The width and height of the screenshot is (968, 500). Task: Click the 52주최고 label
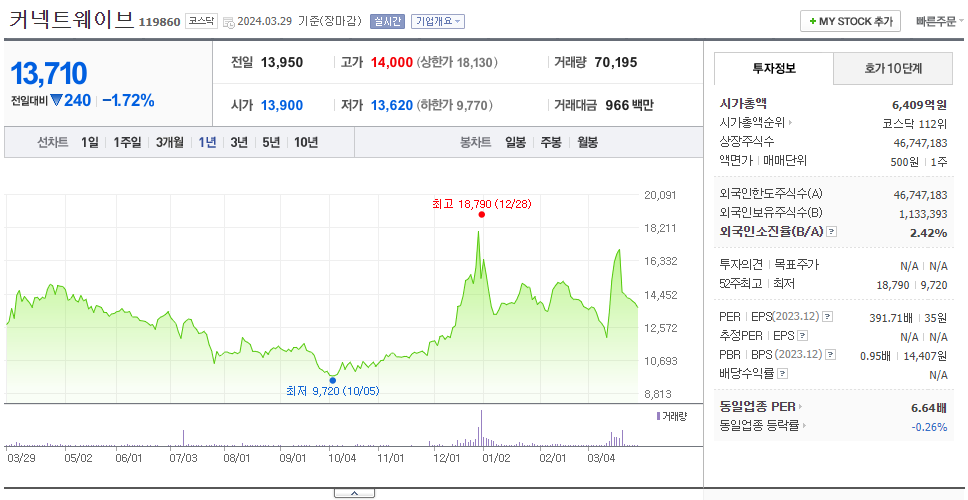(x=741, y=284)
